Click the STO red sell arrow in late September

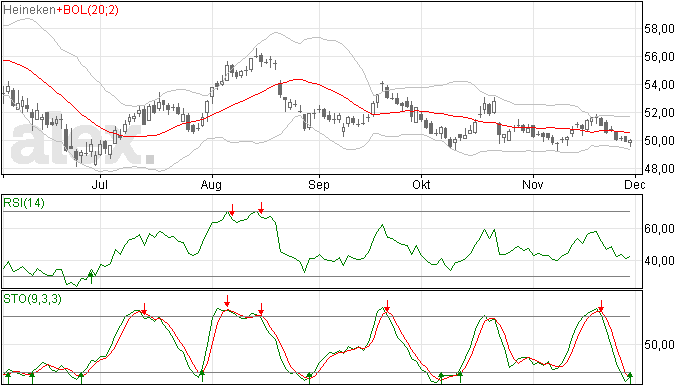pyautogui.click(x=387, y=306)
